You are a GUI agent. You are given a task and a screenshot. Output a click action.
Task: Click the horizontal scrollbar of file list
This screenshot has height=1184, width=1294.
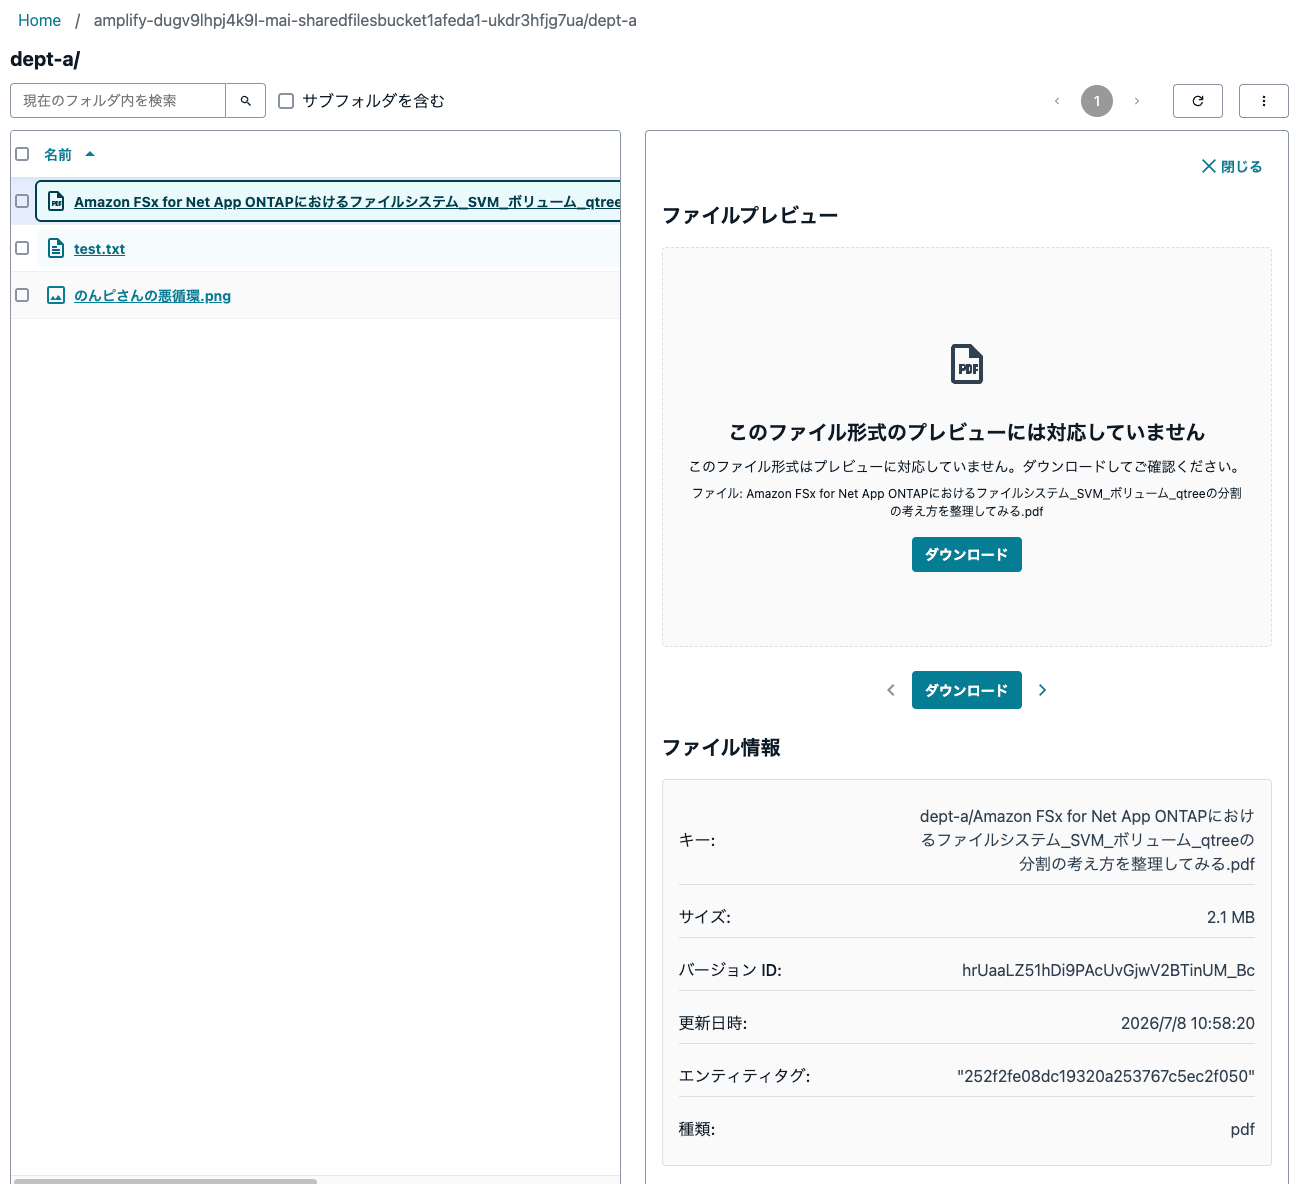click(x=165, y=1181)
